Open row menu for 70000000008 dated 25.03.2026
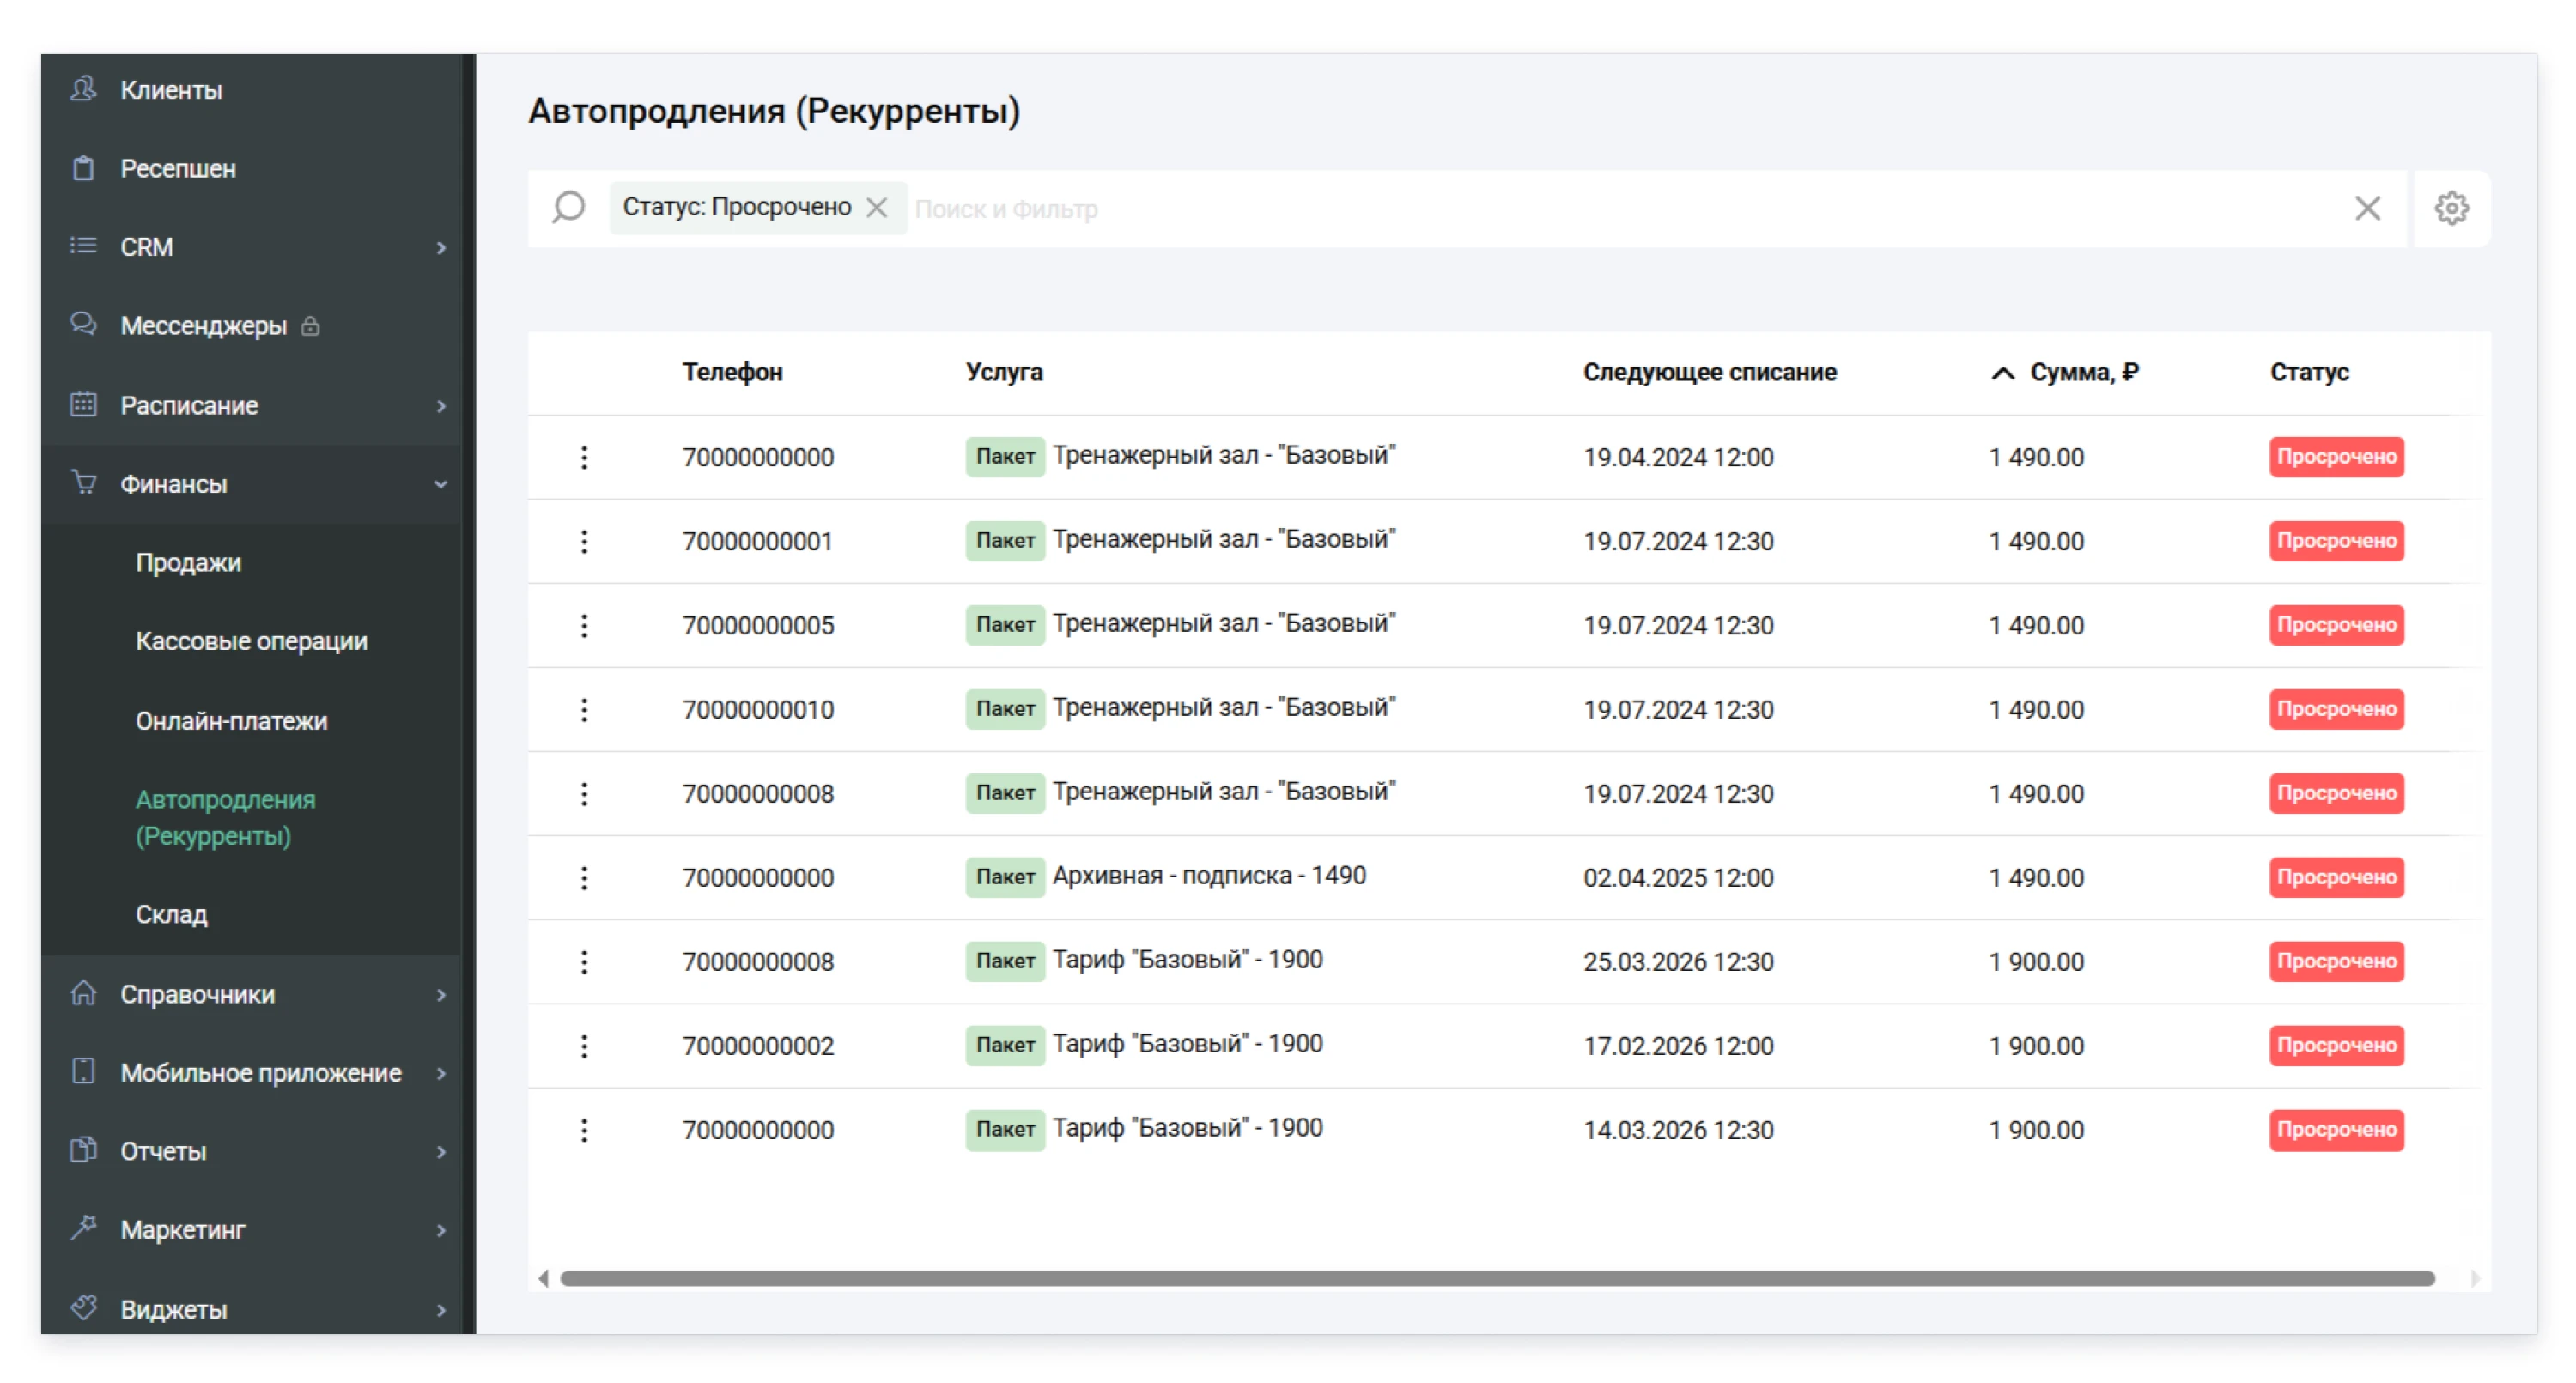This screenshot has height=1383, width=2576. pos(584,961)
